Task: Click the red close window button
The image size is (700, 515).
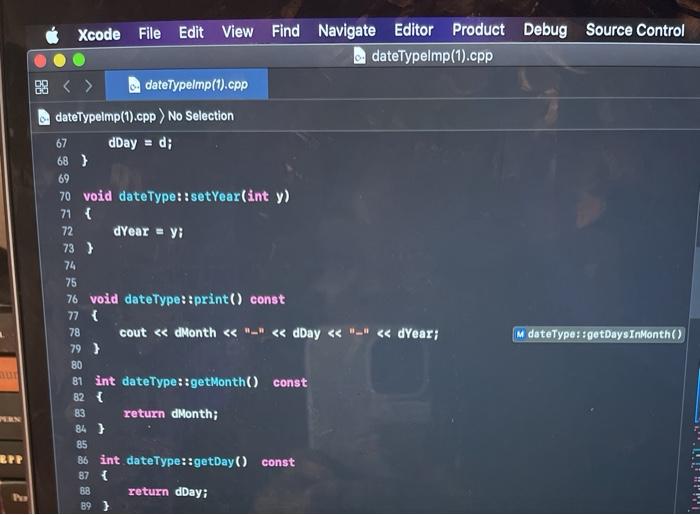Action: click(40, 61)
